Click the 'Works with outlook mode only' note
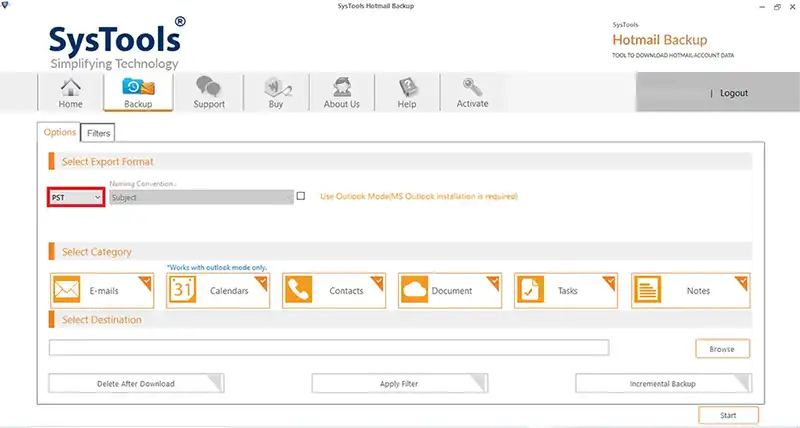This screenshot has width=800, height=428. pyautogui.click(x=217, y=267)
